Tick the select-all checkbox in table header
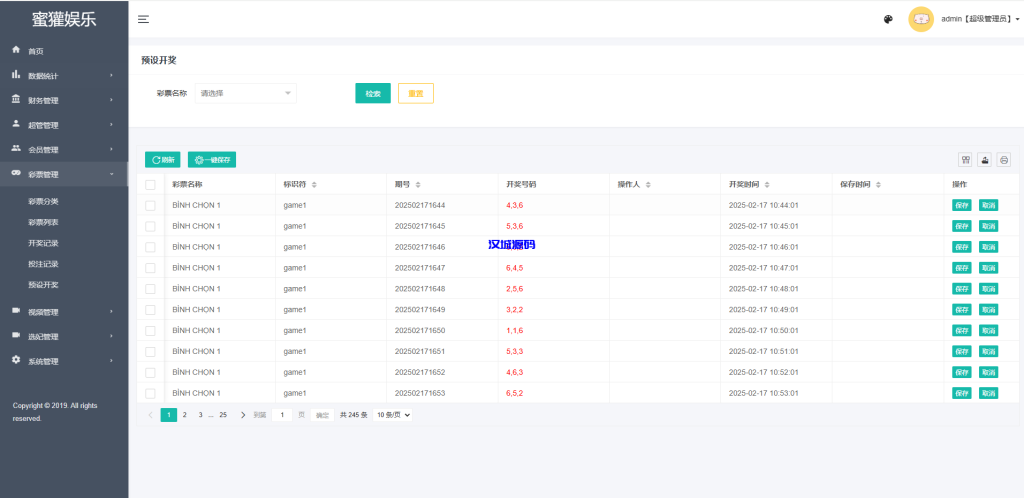 click(150, 185)
